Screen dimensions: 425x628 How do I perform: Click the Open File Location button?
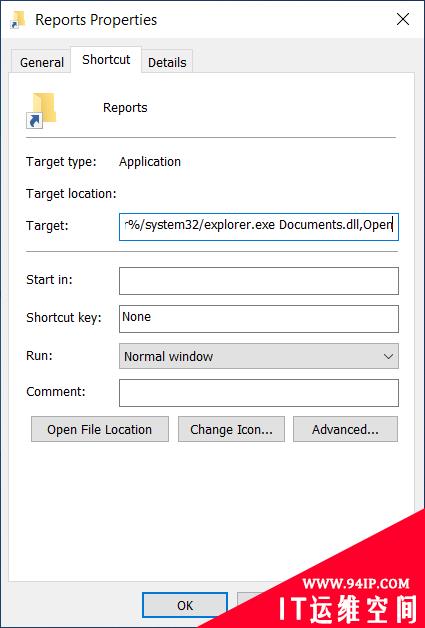100,429
